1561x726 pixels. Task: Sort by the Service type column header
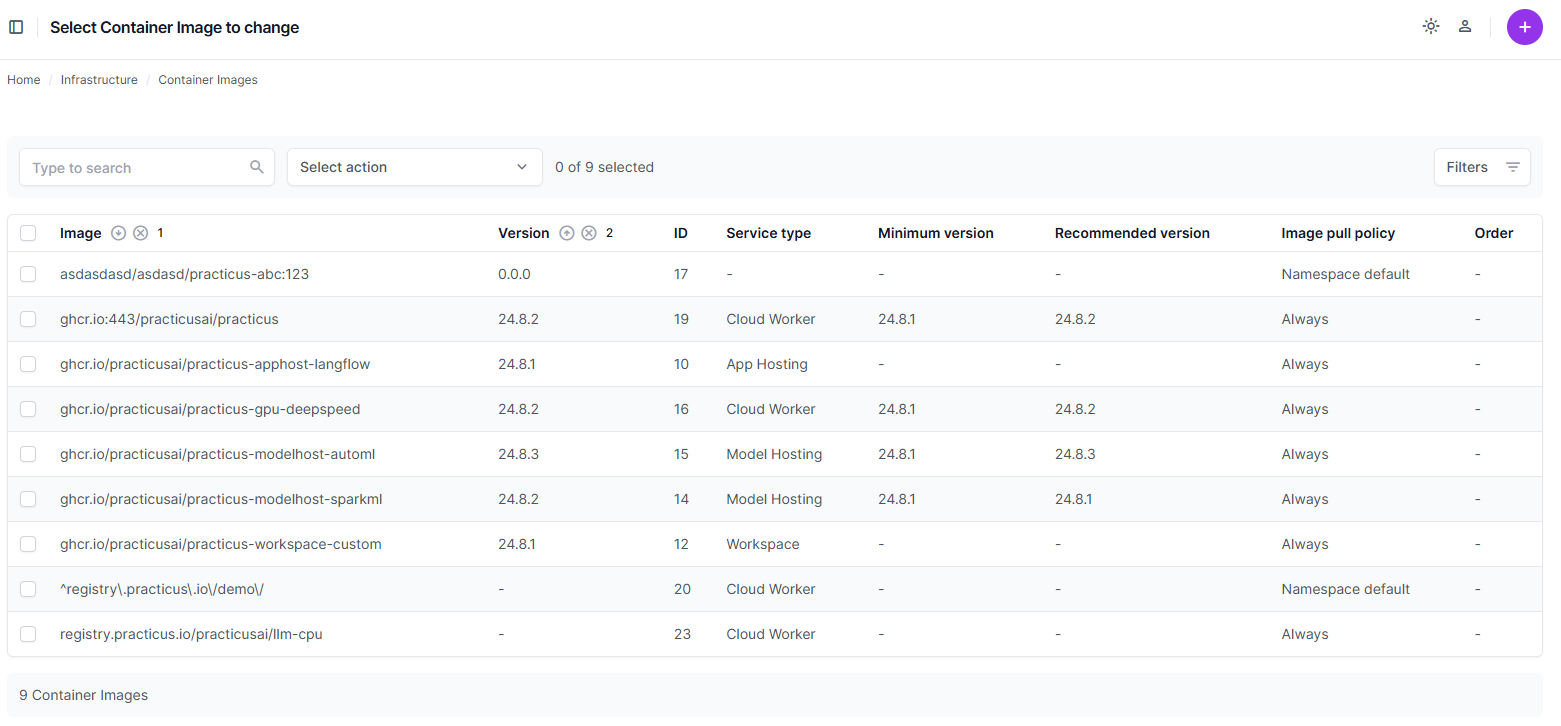768,233
